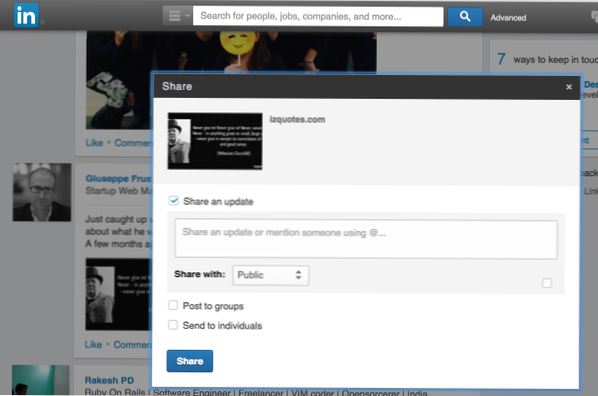Comment on the group photo post
The height and width of the screenshot is (396, 598).
[133, 143]
